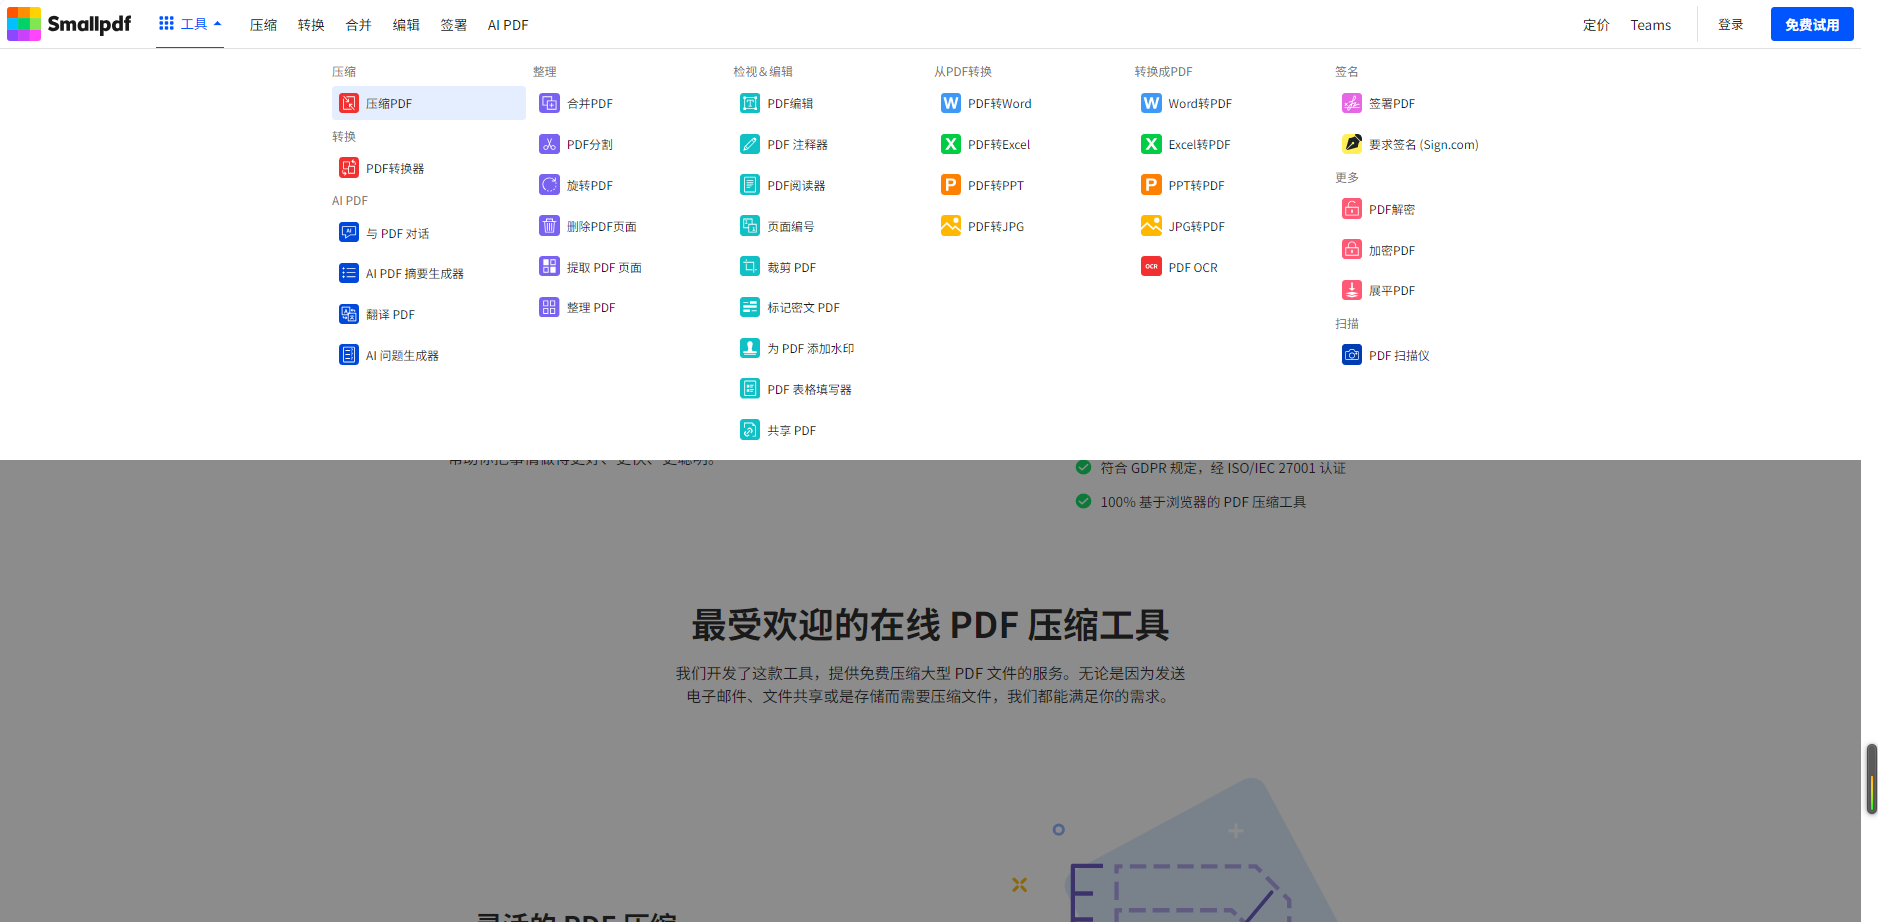Click the Smallpdf logo
1878x922 pixels.
click(x=69, y=24)
